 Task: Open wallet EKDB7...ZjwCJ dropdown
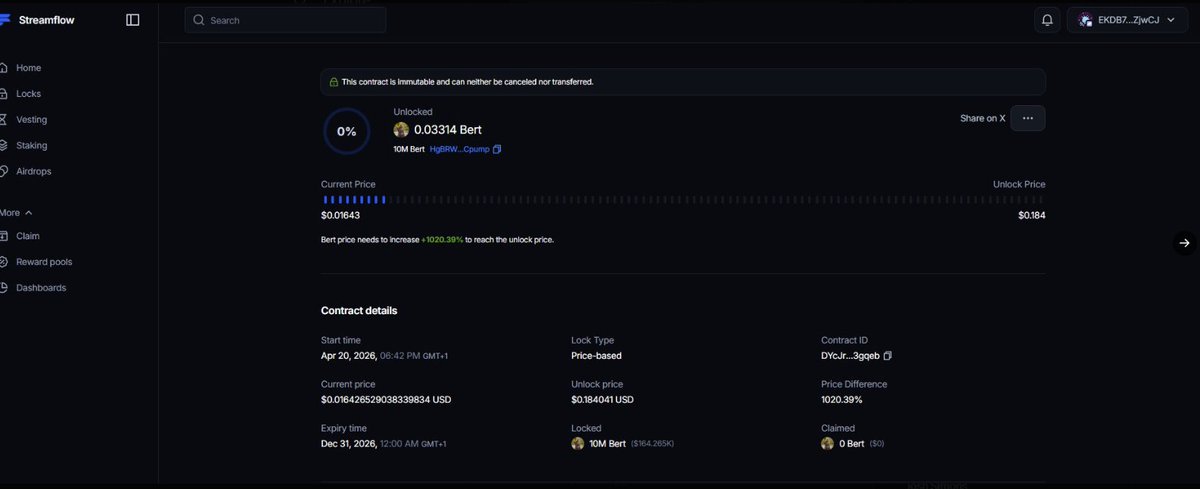1127,20
